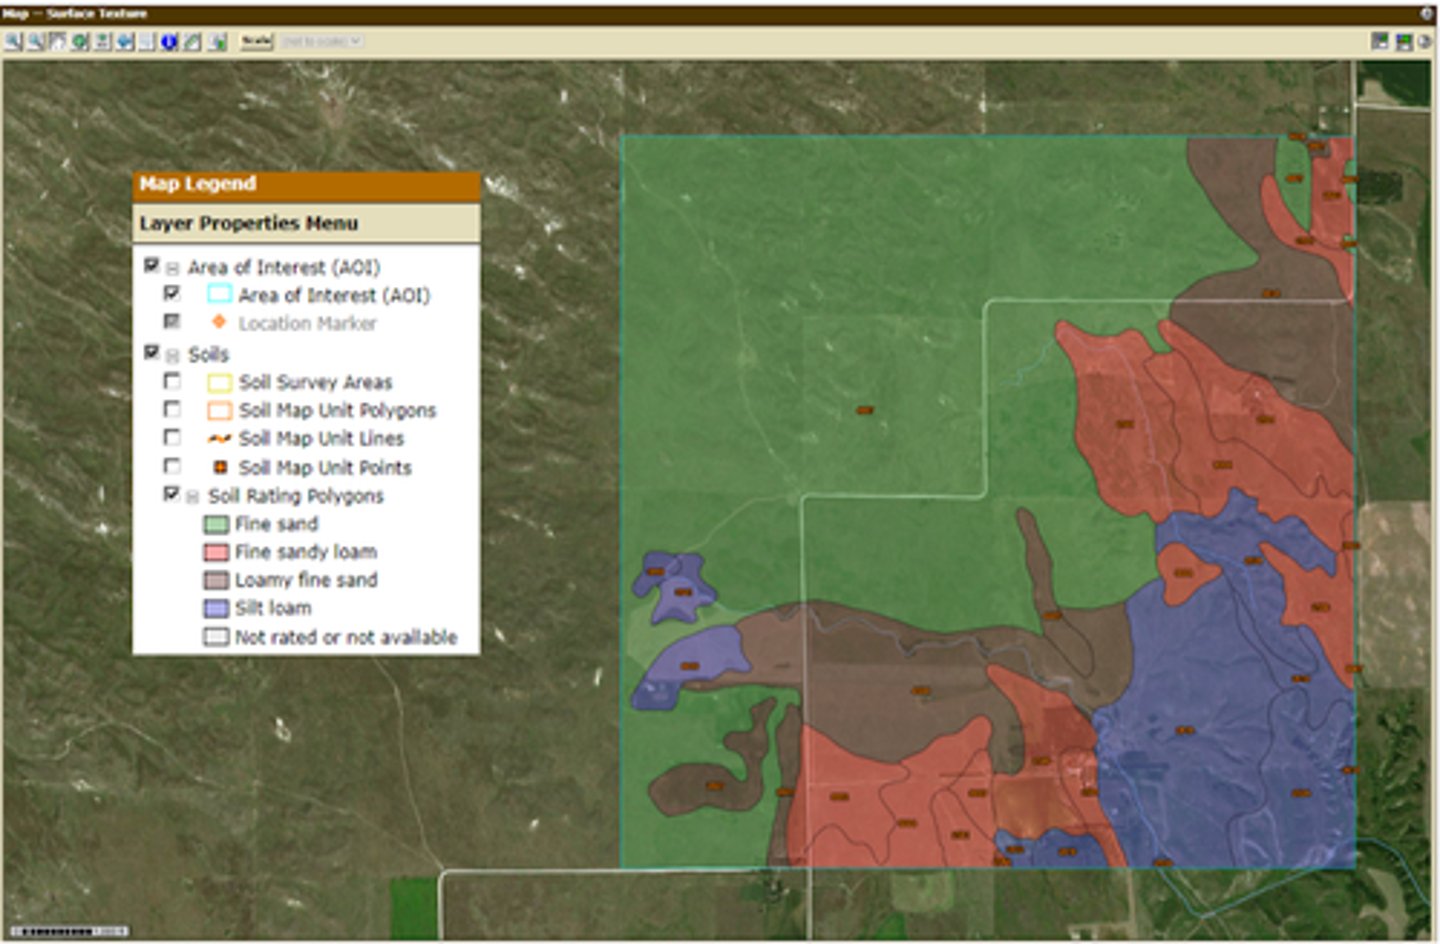This screenshot has height=944, width=1440.
Task: Click the 'Soil Map Unit Points' label
Action: click(325, 467)
